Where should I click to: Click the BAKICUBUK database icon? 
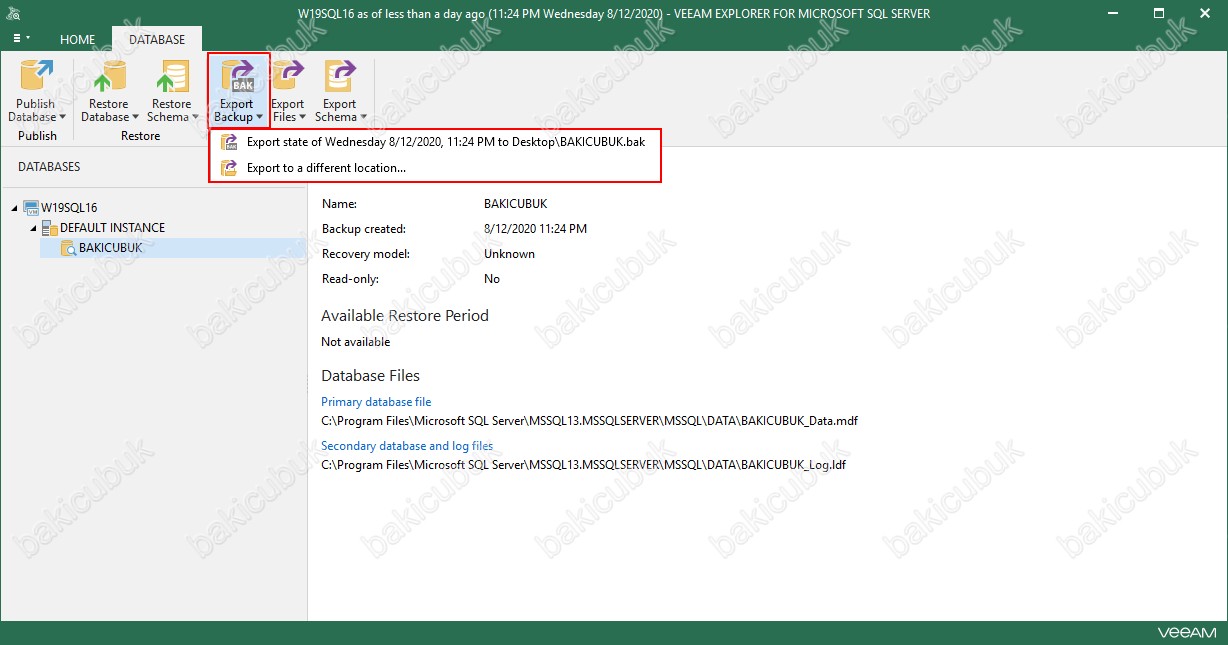point(69,248)
